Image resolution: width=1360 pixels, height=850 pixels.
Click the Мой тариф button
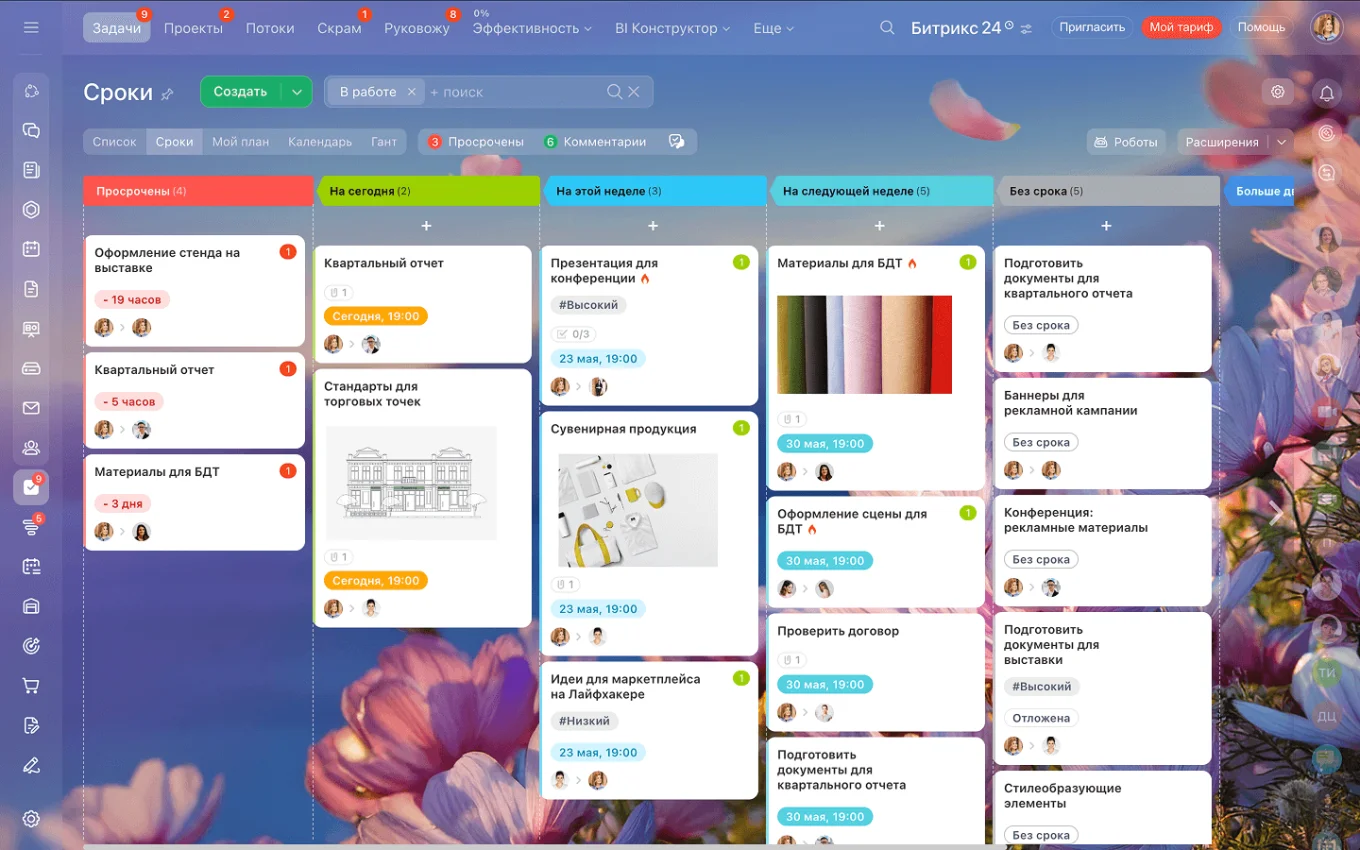pos(1181,27)
